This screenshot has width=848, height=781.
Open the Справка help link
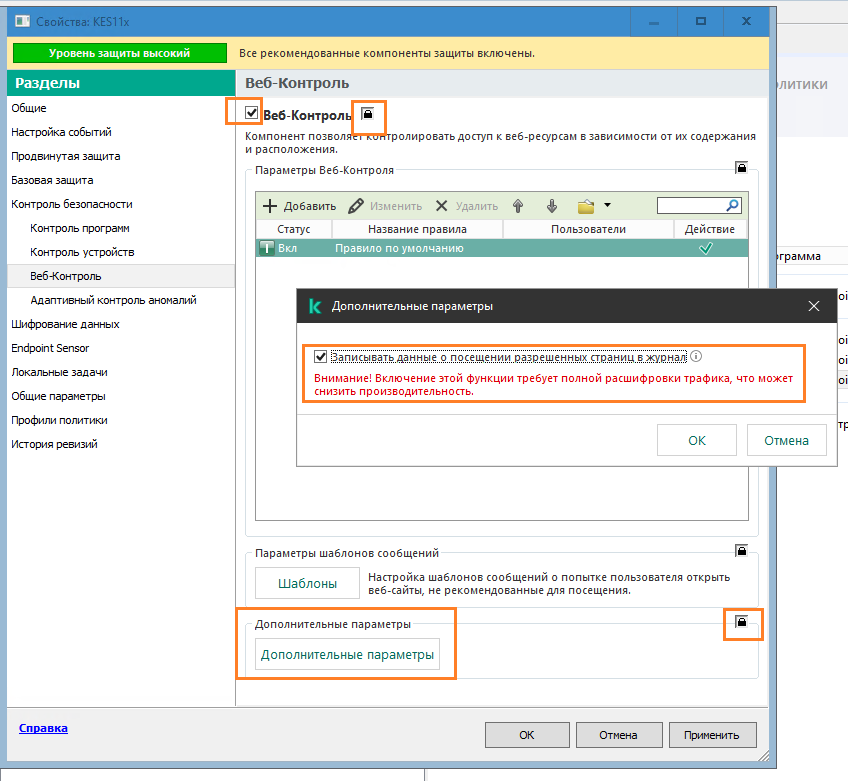coord(43,728)
